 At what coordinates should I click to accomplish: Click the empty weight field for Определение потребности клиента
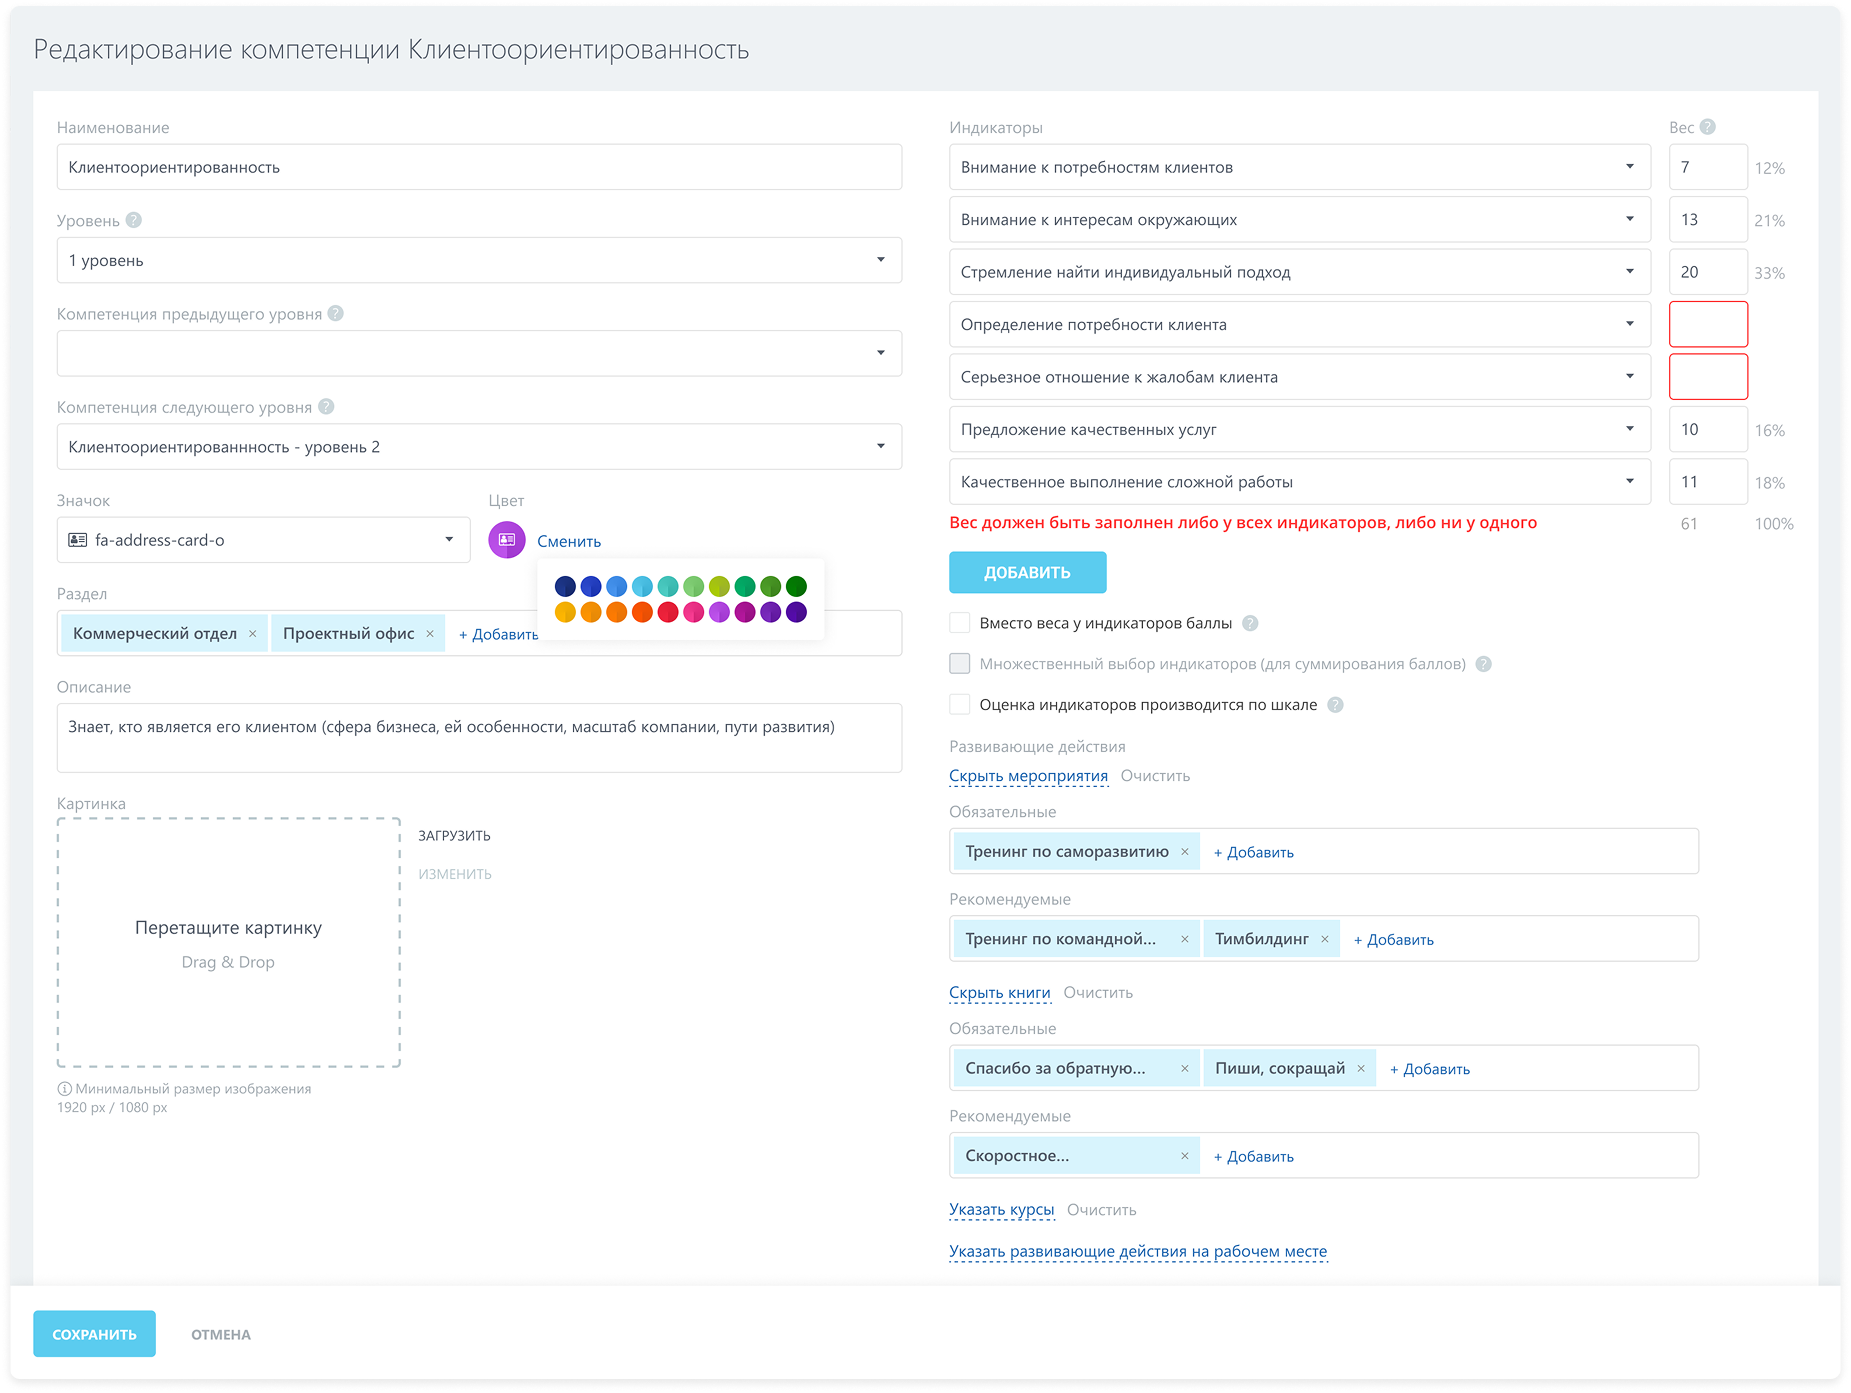1708,325
